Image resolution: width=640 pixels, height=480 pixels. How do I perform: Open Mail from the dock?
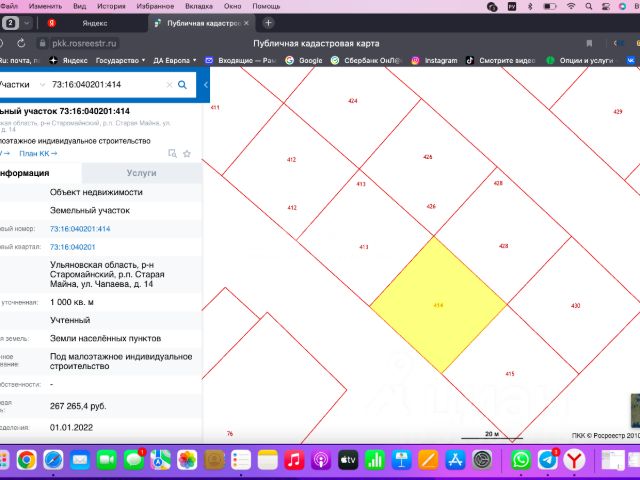pyautogui.click(x=80, y=460)
